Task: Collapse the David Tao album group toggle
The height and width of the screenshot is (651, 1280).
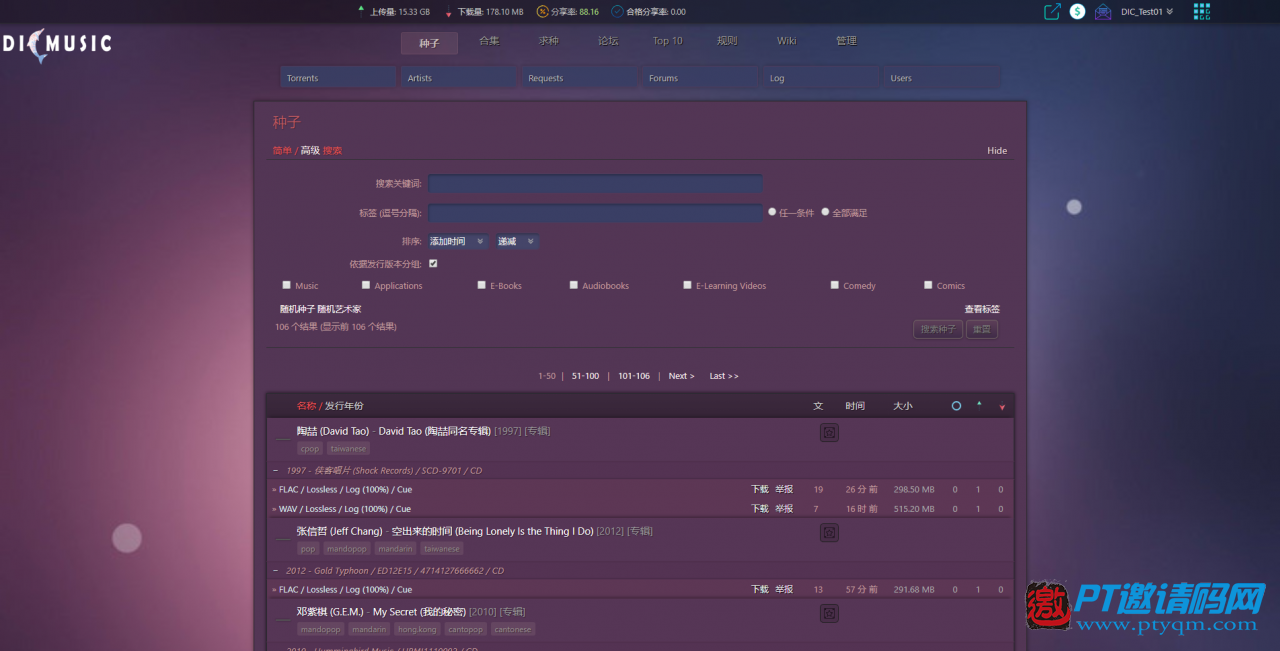Action: (x=283, y=438)
